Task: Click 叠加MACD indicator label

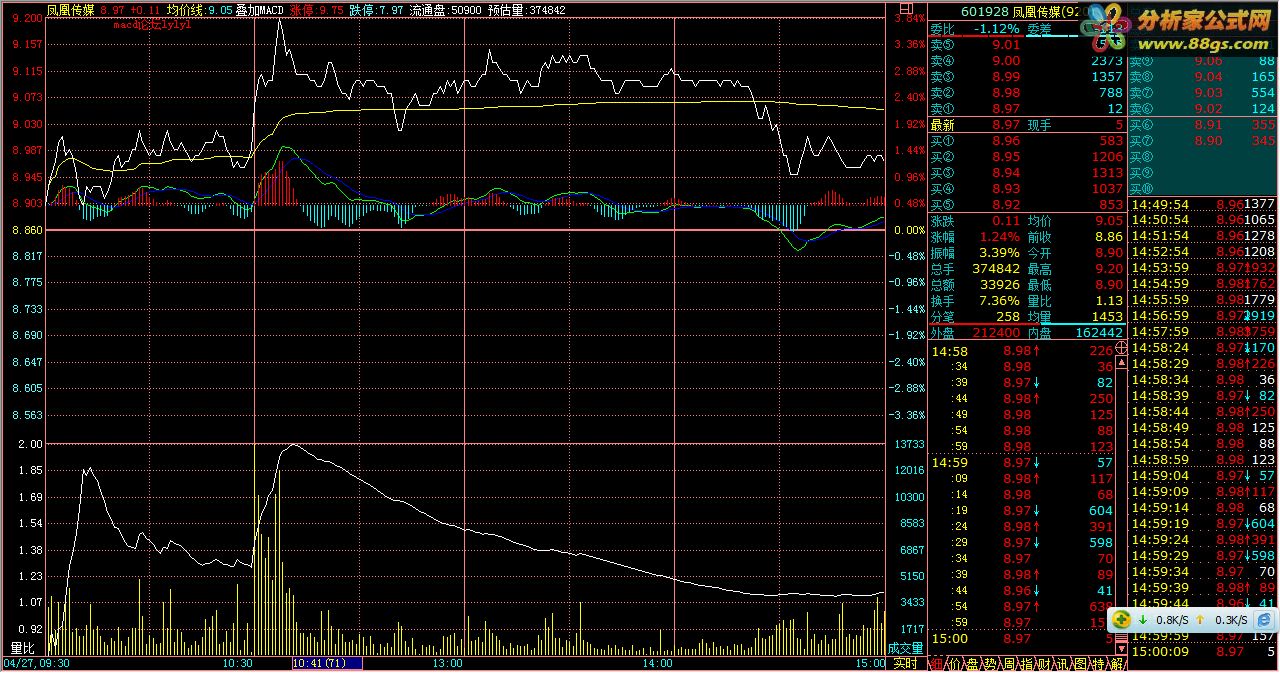Action: 261,10
